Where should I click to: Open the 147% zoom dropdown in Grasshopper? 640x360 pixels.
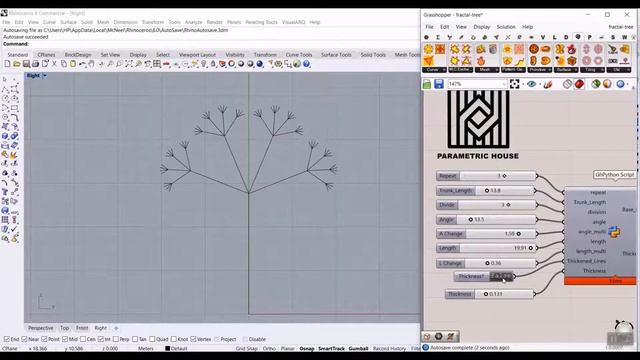[x=504, y=84]
